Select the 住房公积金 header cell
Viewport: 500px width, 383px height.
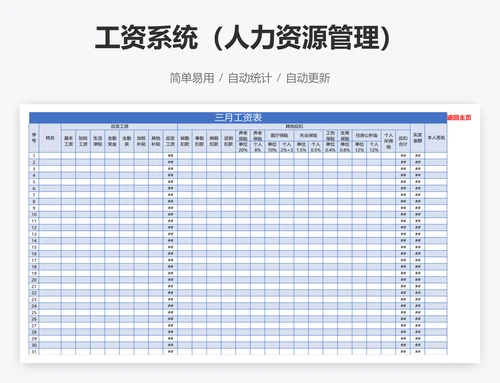pyautogui.click(x=367, y=135)
